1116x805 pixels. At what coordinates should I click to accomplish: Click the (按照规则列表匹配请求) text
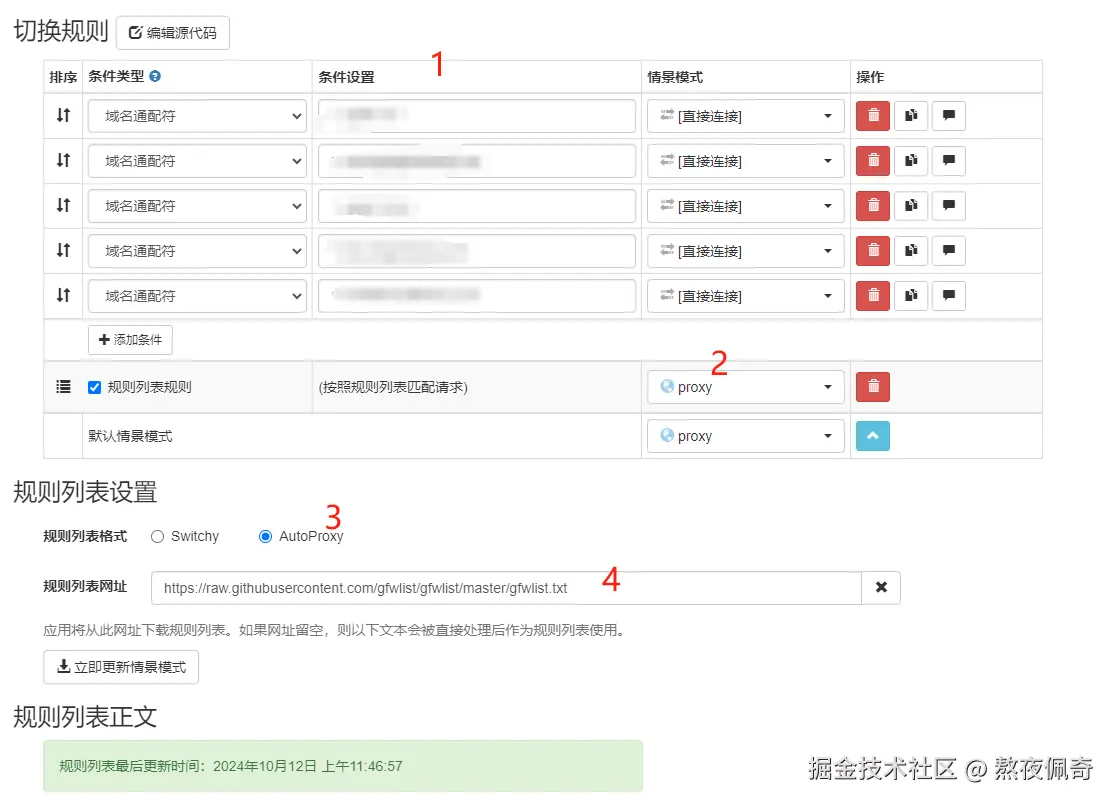click(x=393, y=387)
